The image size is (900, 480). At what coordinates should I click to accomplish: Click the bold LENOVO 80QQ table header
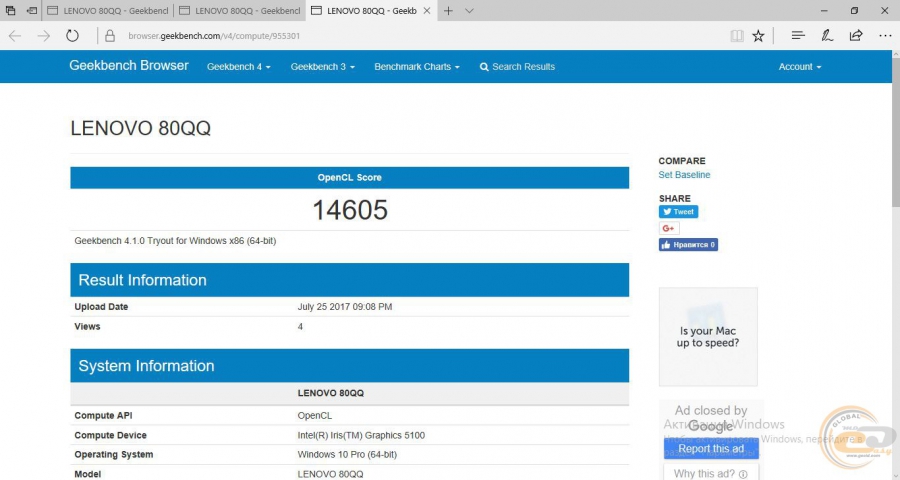point(331,393)
